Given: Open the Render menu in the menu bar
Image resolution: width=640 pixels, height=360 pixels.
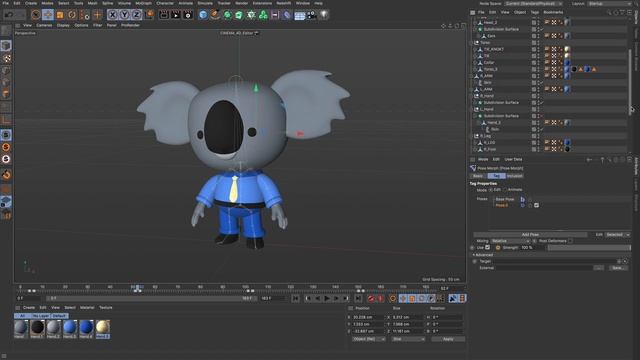Looking at the screenshot, I should tap(241, 3).
